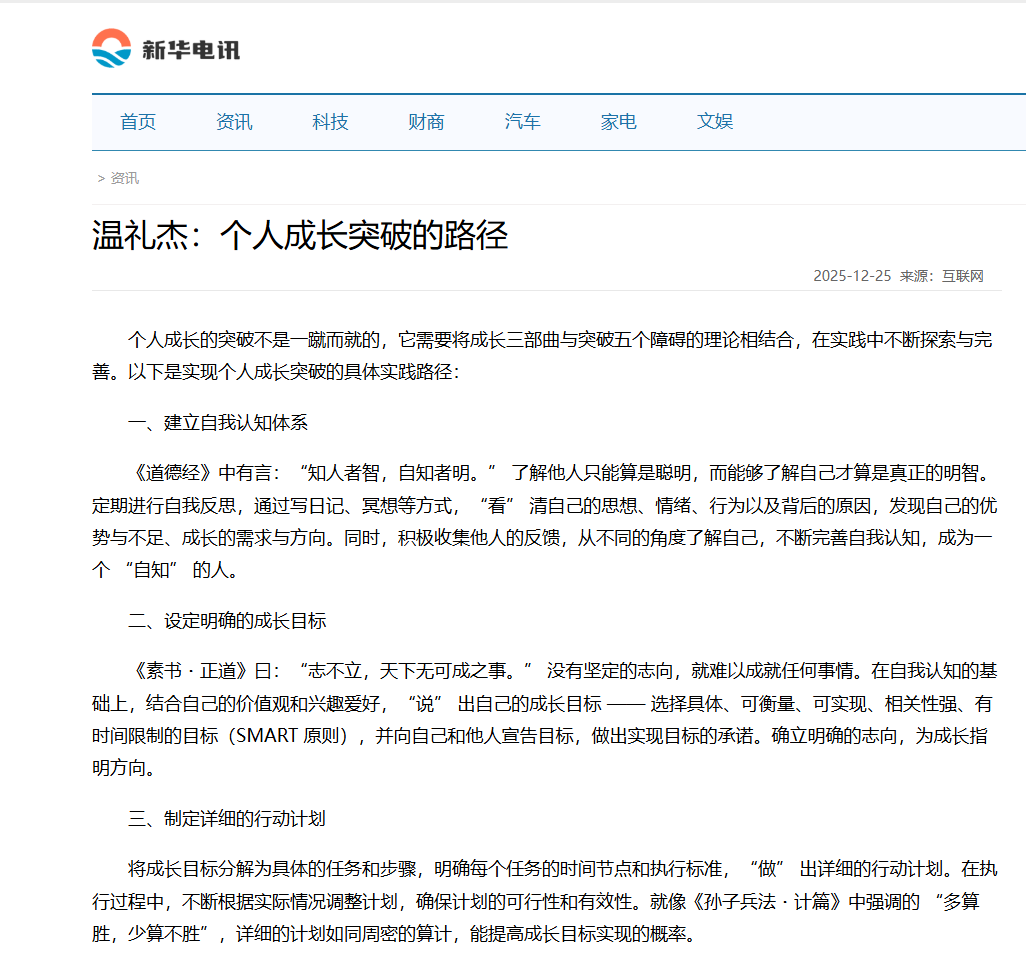The height and width of the screenshot is (953, 1026).
Task: Open the 文娱 channel
Action: click(x=714, y=121)
